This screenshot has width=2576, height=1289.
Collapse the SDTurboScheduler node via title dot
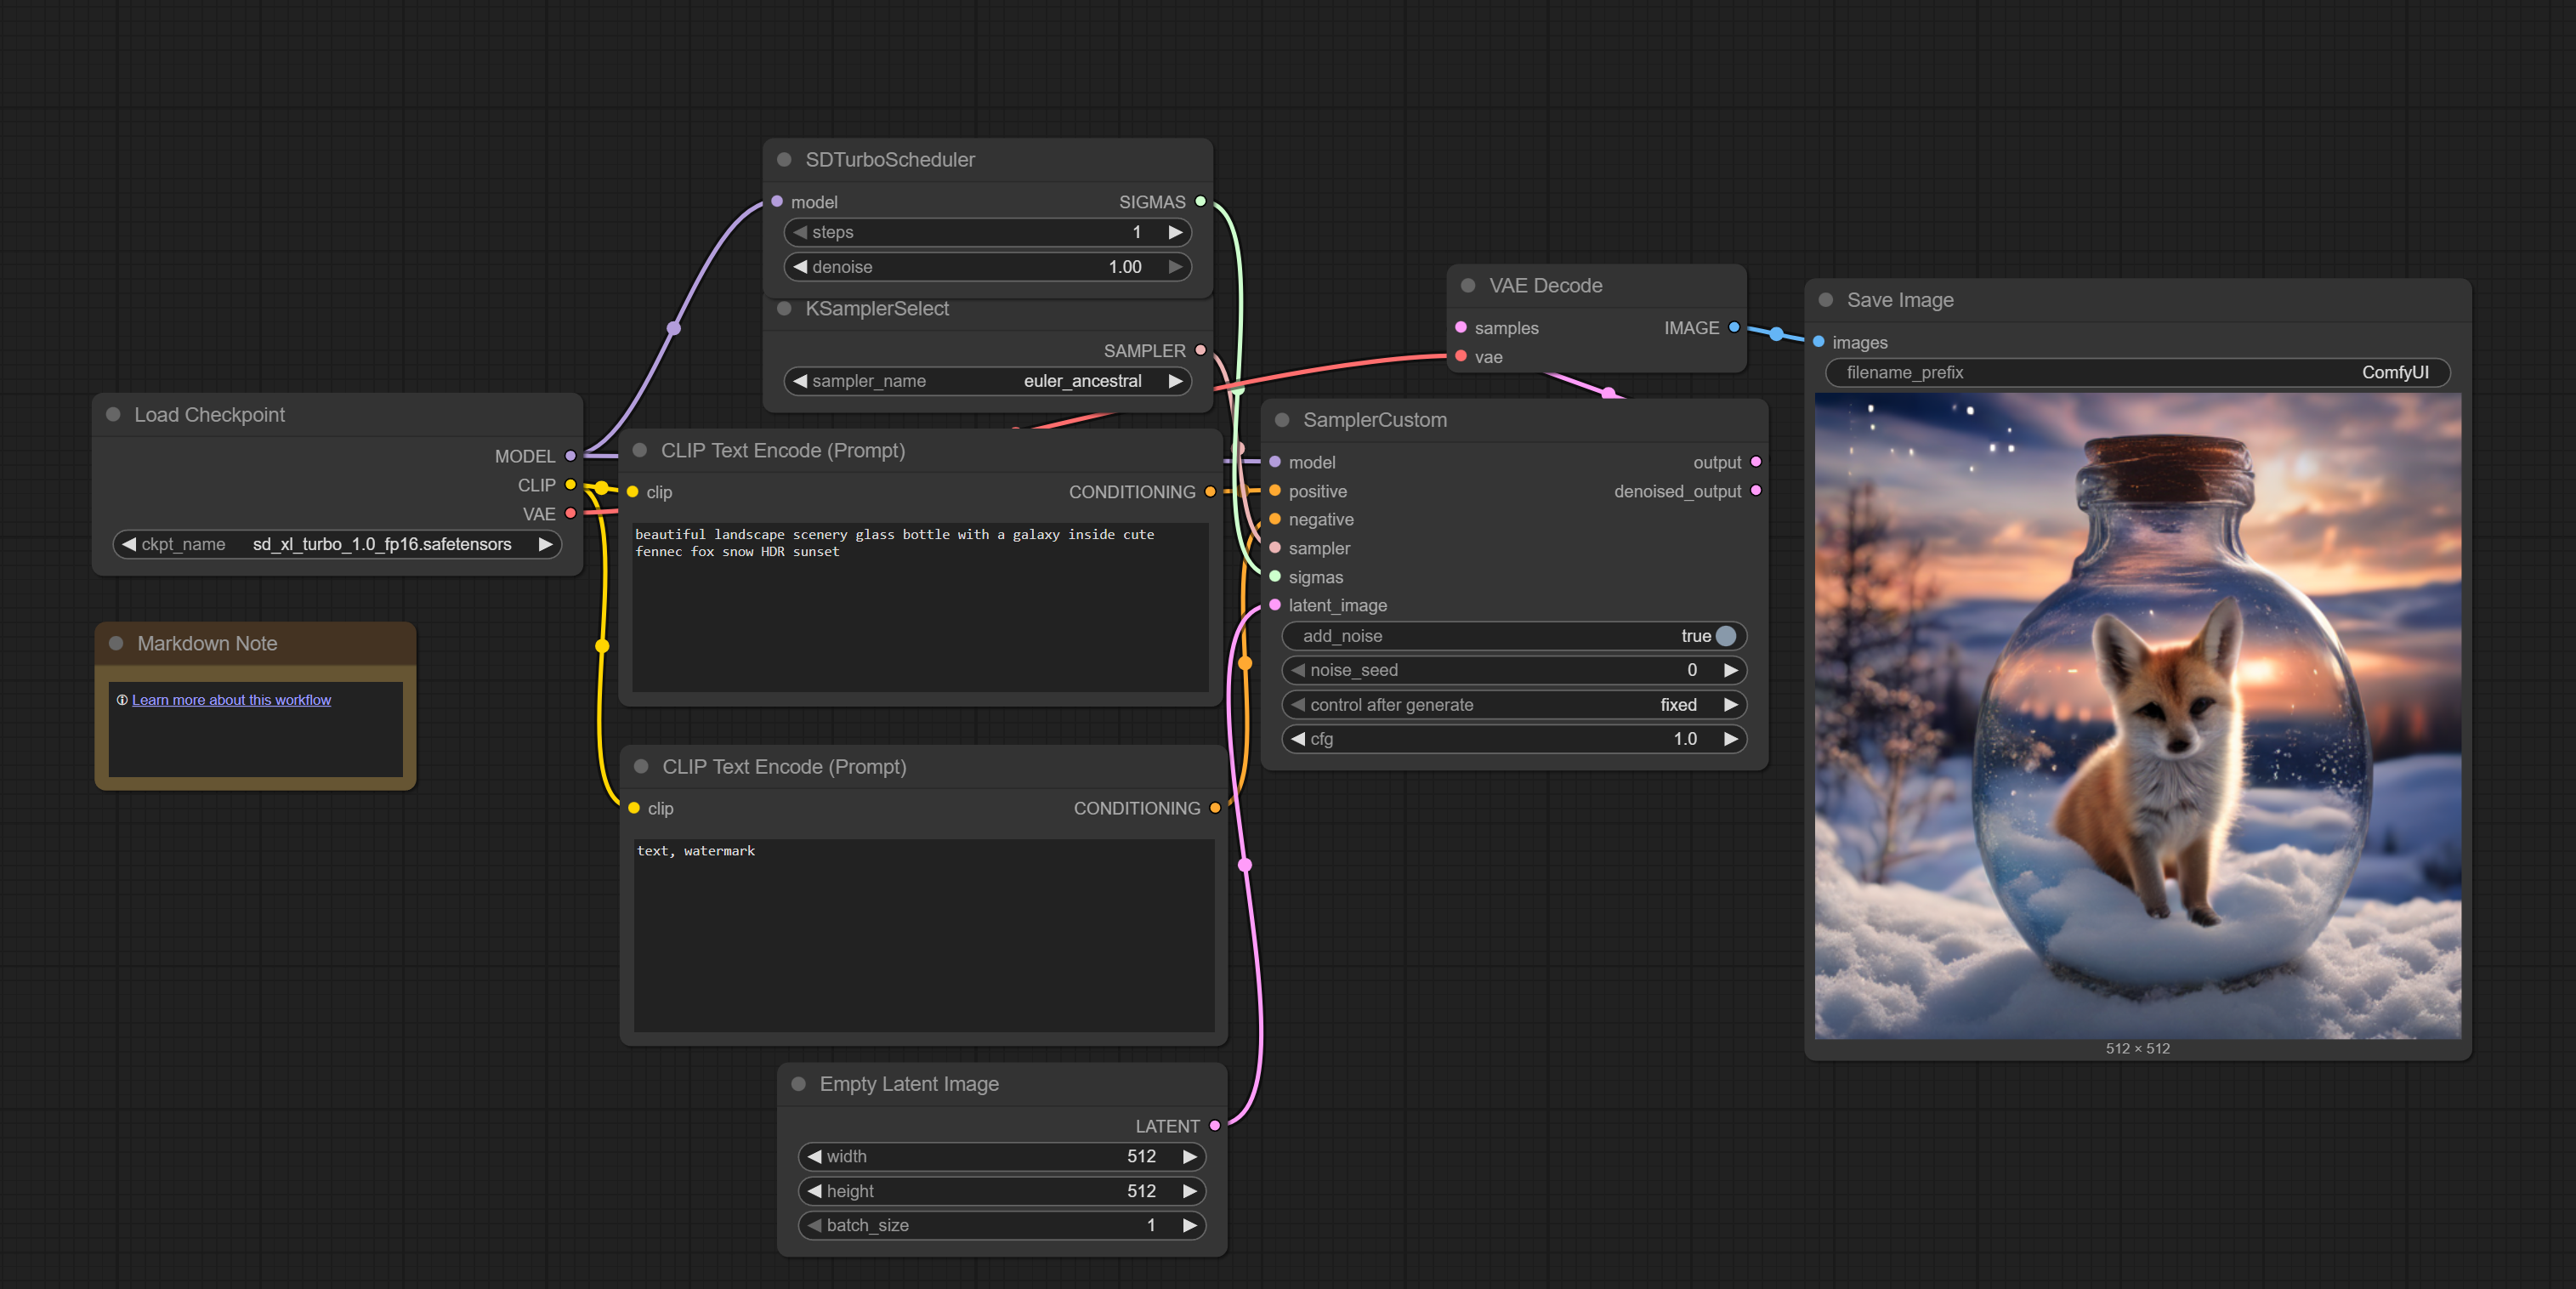(784, 160)
